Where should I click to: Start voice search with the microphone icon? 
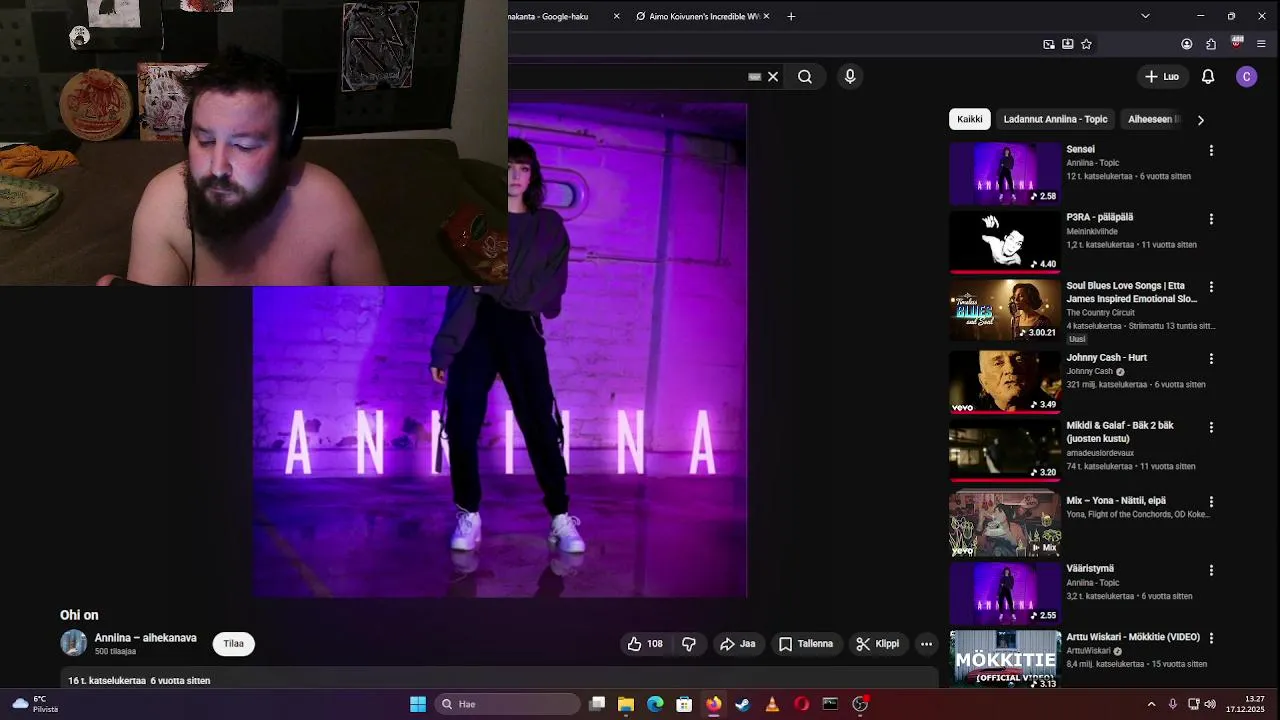850,77
